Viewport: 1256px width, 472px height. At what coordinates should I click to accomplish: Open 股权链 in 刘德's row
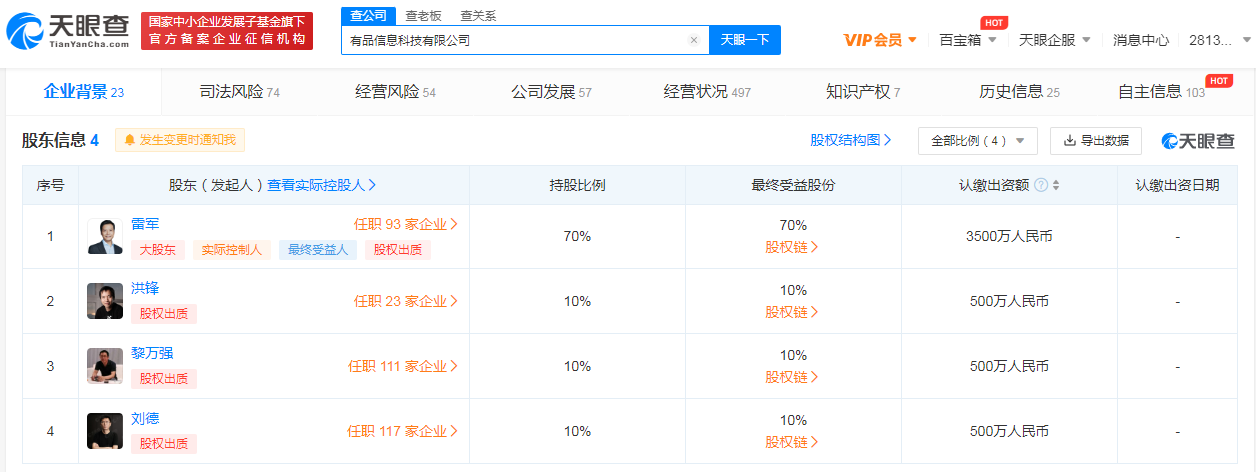pyautogui.click(x=792, y=442)
